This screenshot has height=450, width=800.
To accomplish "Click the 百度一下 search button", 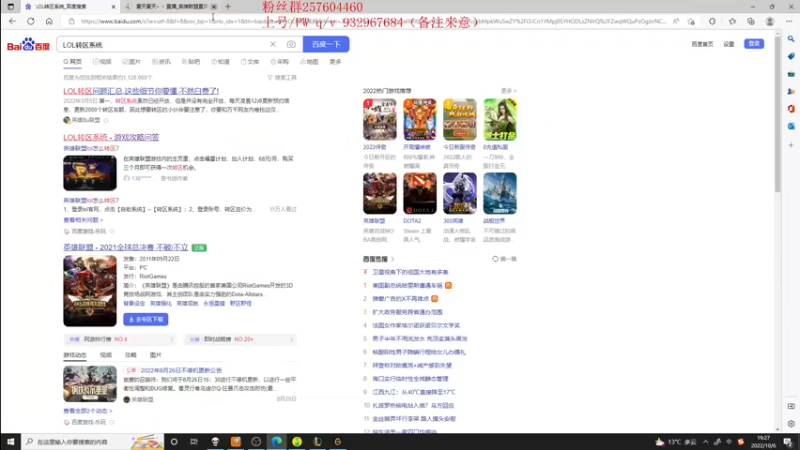I will point(326,44).
